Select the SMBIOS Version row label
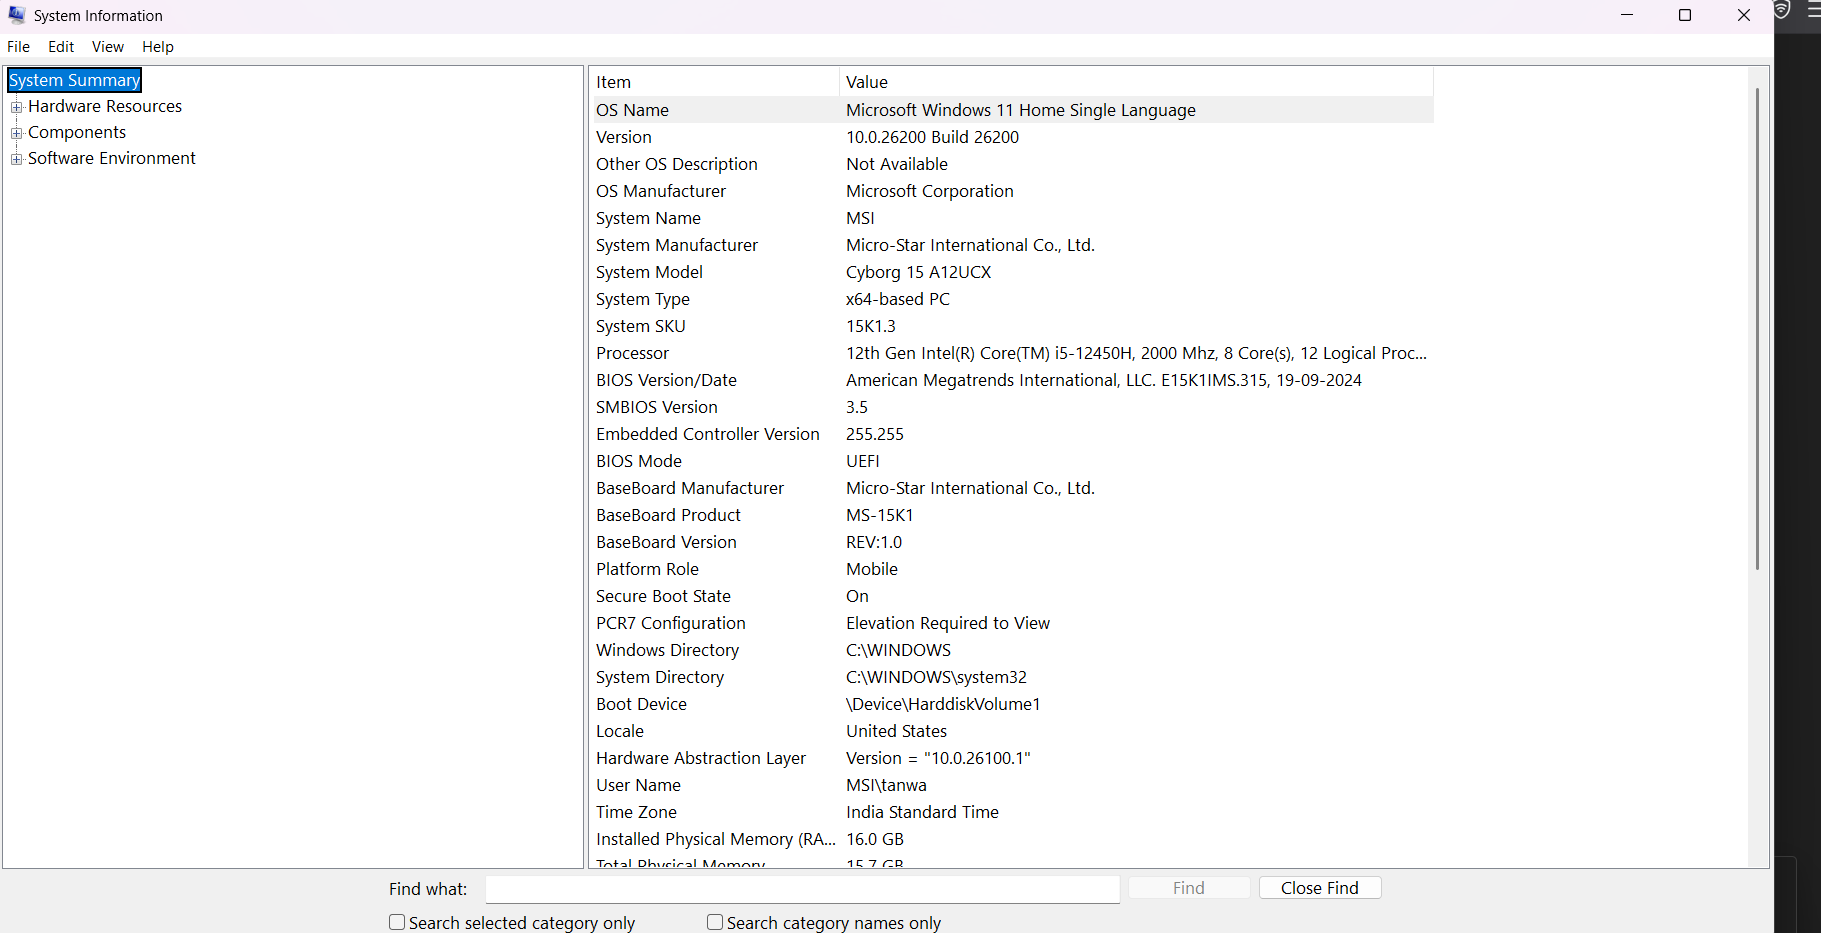Viewport: 1821px width, 933px height. pos(657,407)
